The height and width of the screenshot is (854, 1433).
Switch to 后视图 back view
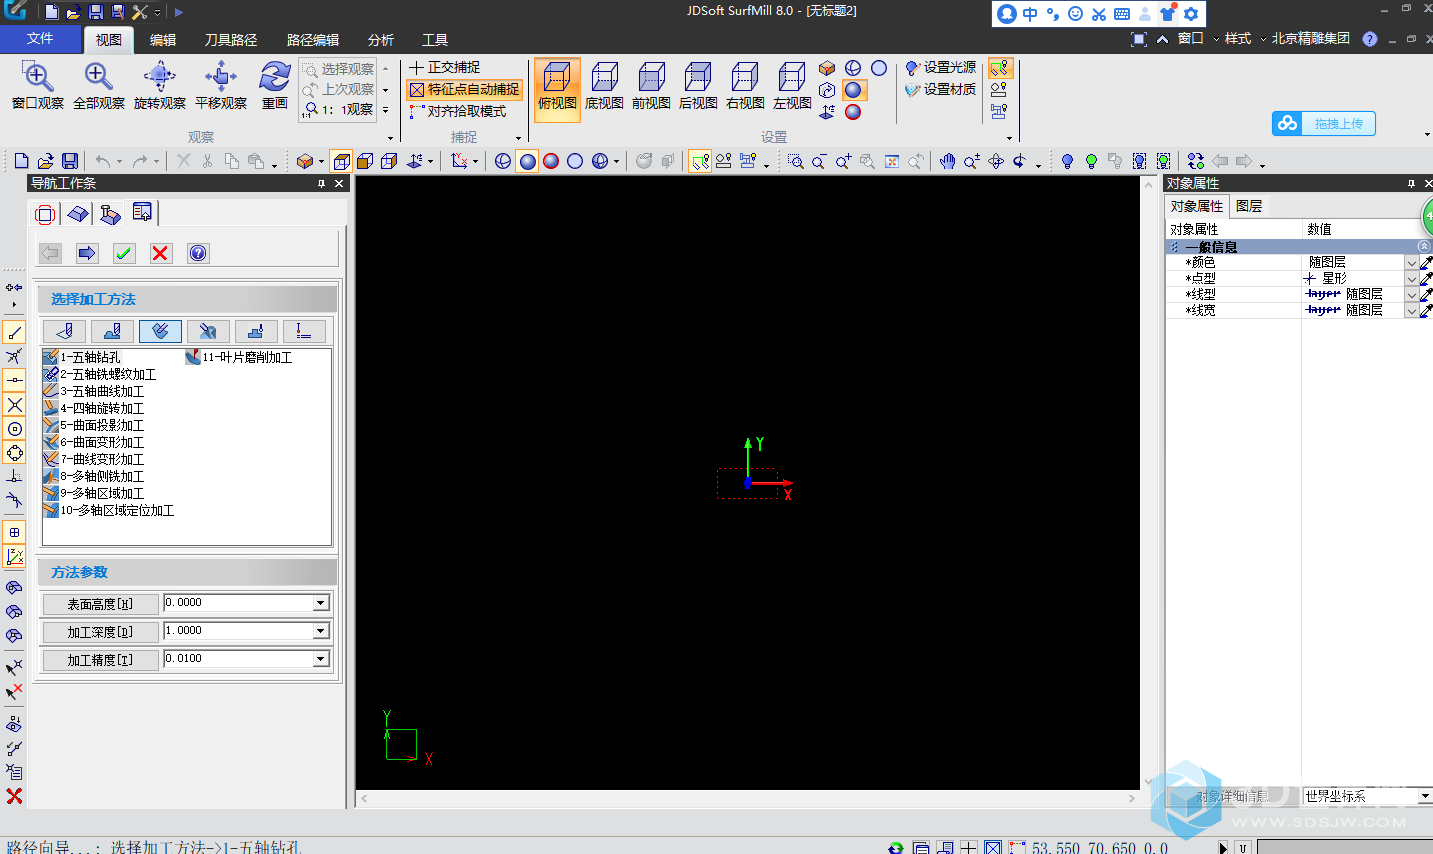pyautogui.click(x=698, y=86)
